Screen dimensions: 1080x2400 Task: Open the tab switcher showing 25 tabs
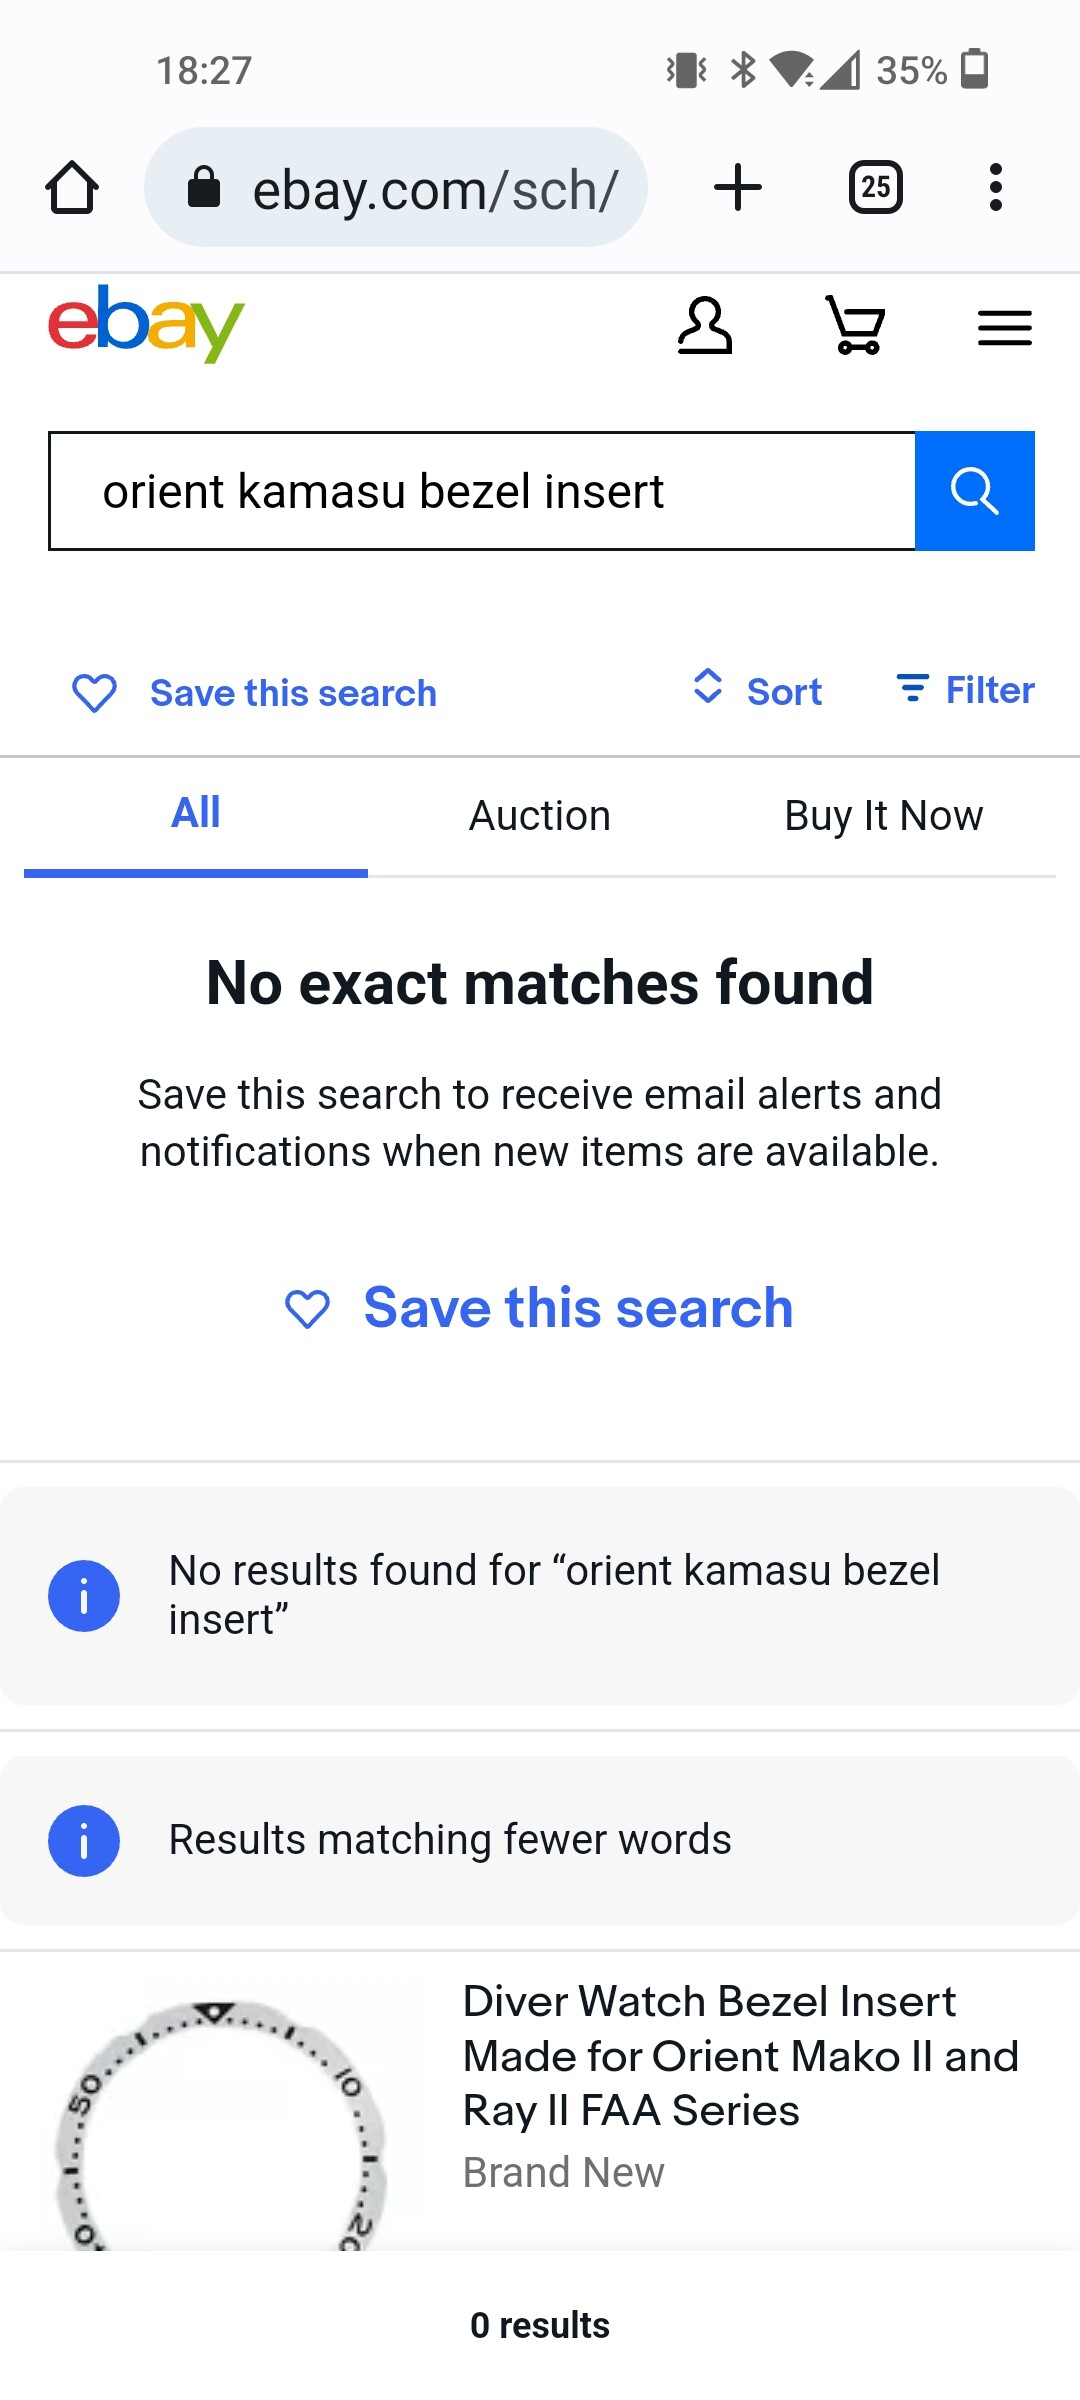pyautogui.click(x=875, y=187)
